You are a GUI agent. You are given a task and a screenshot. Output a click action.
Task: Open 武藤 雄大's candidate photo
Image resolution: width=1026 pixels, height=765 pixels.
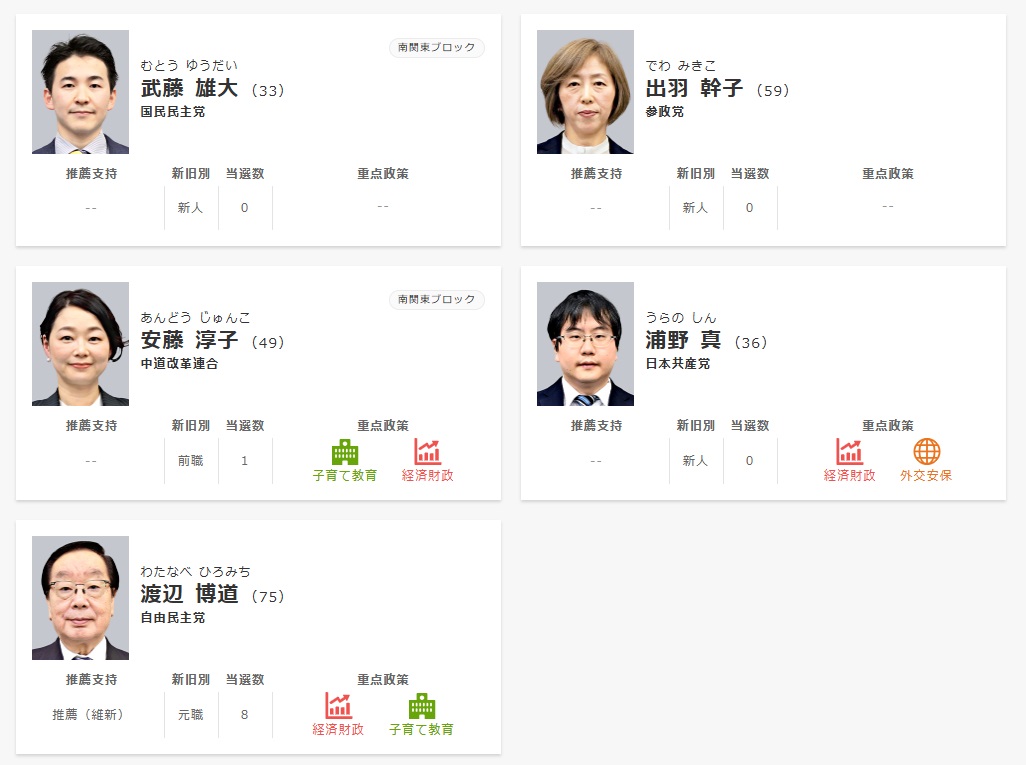coord(80,92)
